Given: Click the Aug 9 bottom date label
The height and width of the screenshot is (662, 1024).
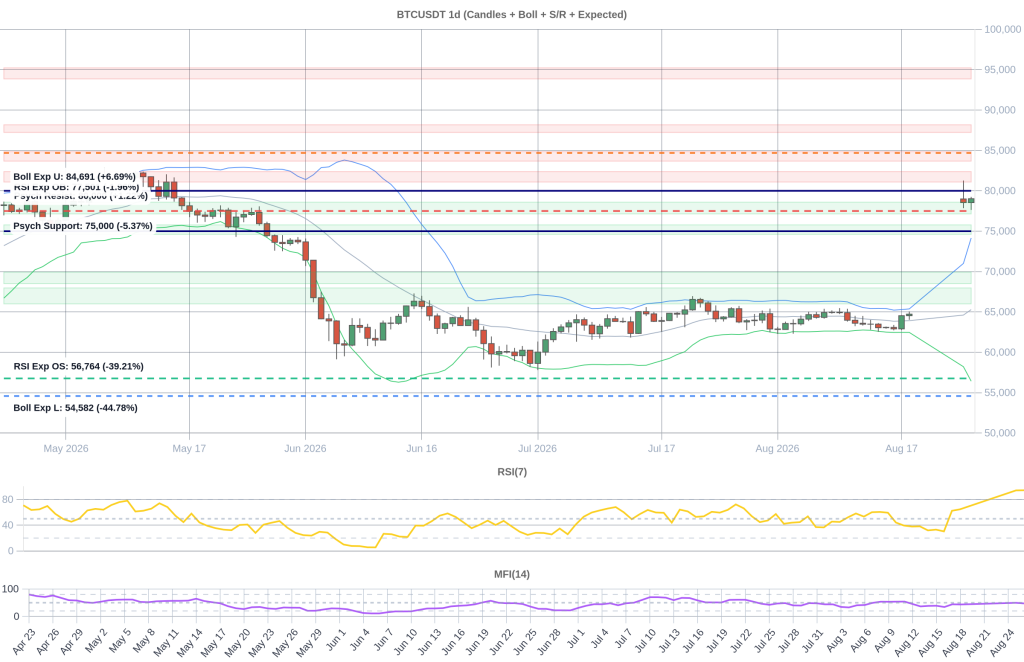Looking at the screenshot, I should [x=886, y=639].
